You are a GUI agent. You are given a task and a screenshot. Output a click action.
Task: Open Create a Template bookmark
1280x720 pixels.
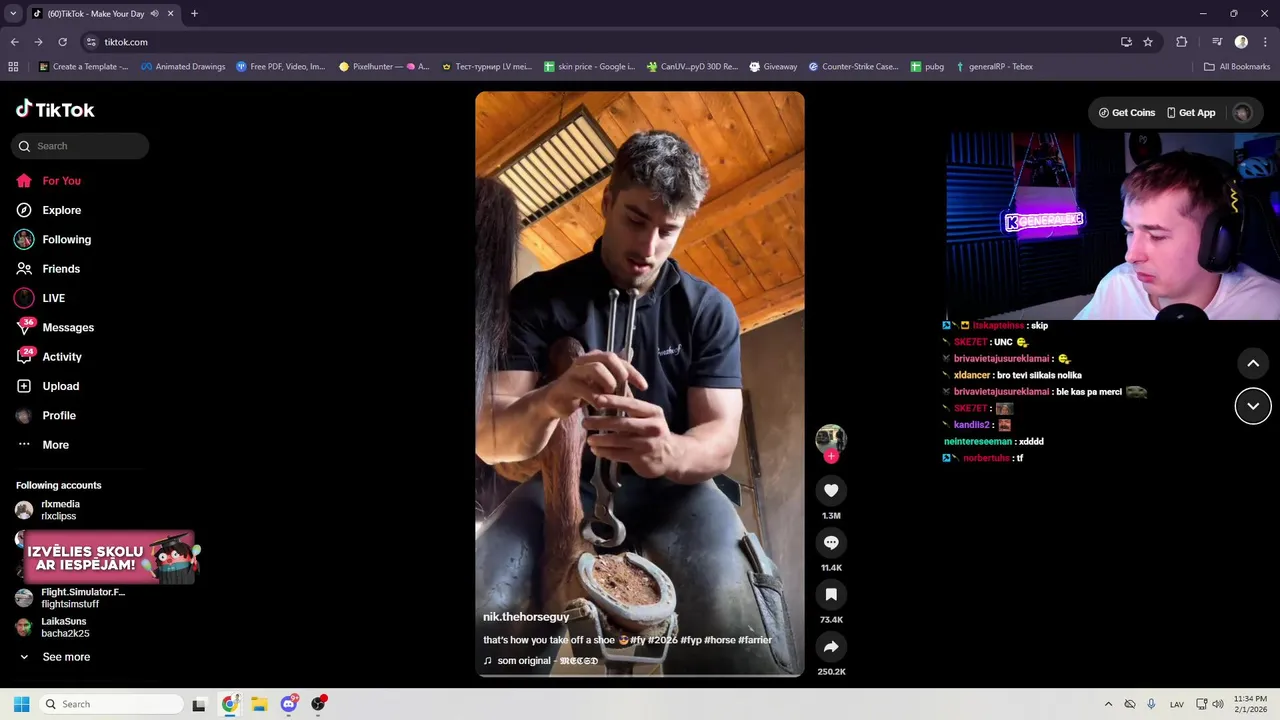[83, 67]
